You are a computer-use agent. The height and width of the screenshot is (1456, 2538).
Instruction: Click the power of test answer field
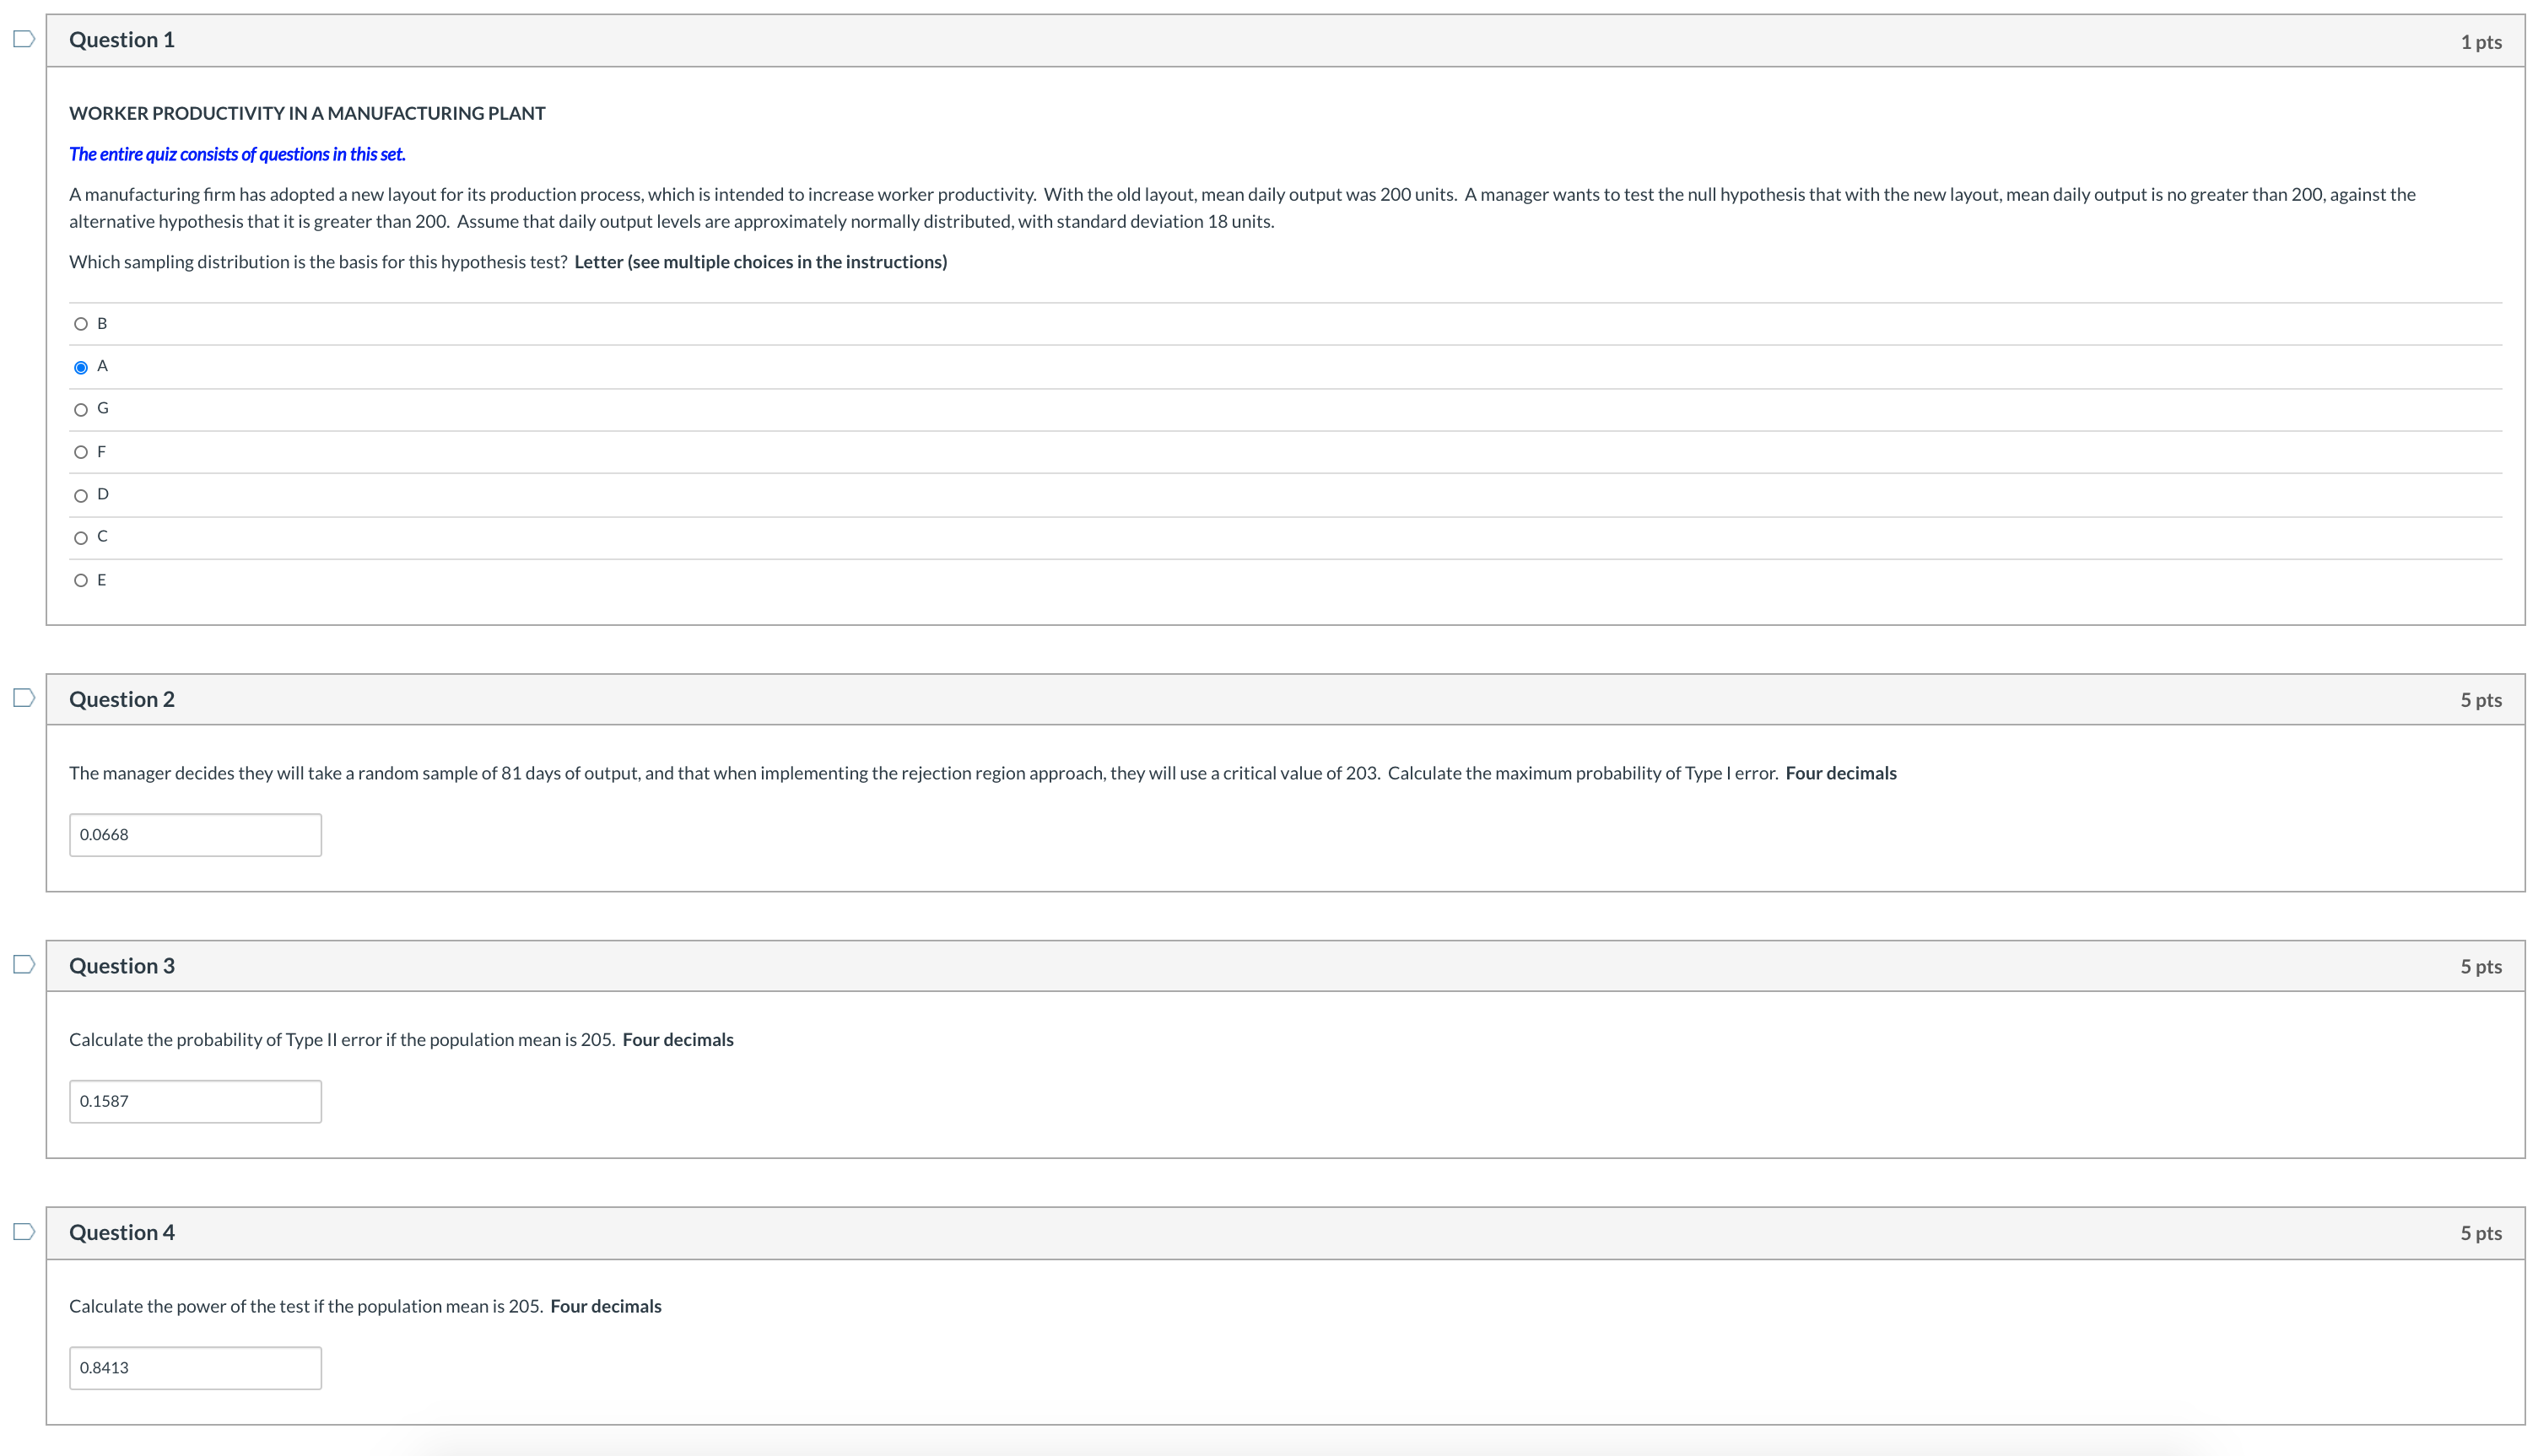coord(195,1368)
